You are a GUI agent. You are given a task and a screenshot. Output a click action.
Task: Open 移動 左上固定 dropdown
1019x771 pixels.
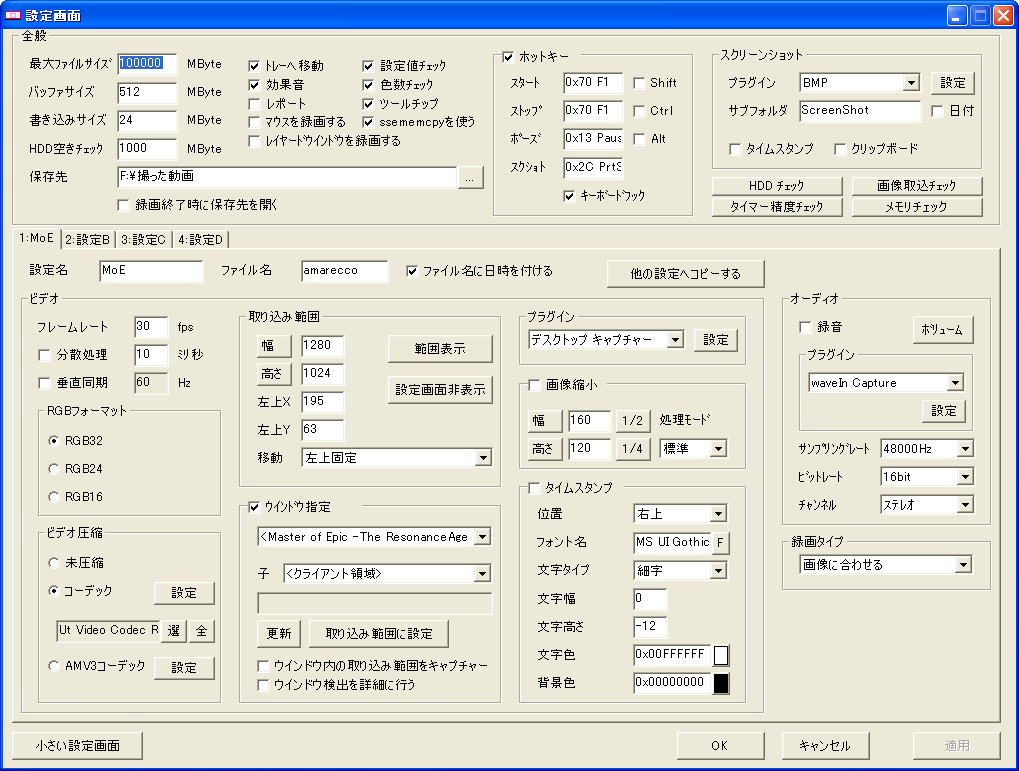click(483, 458)
